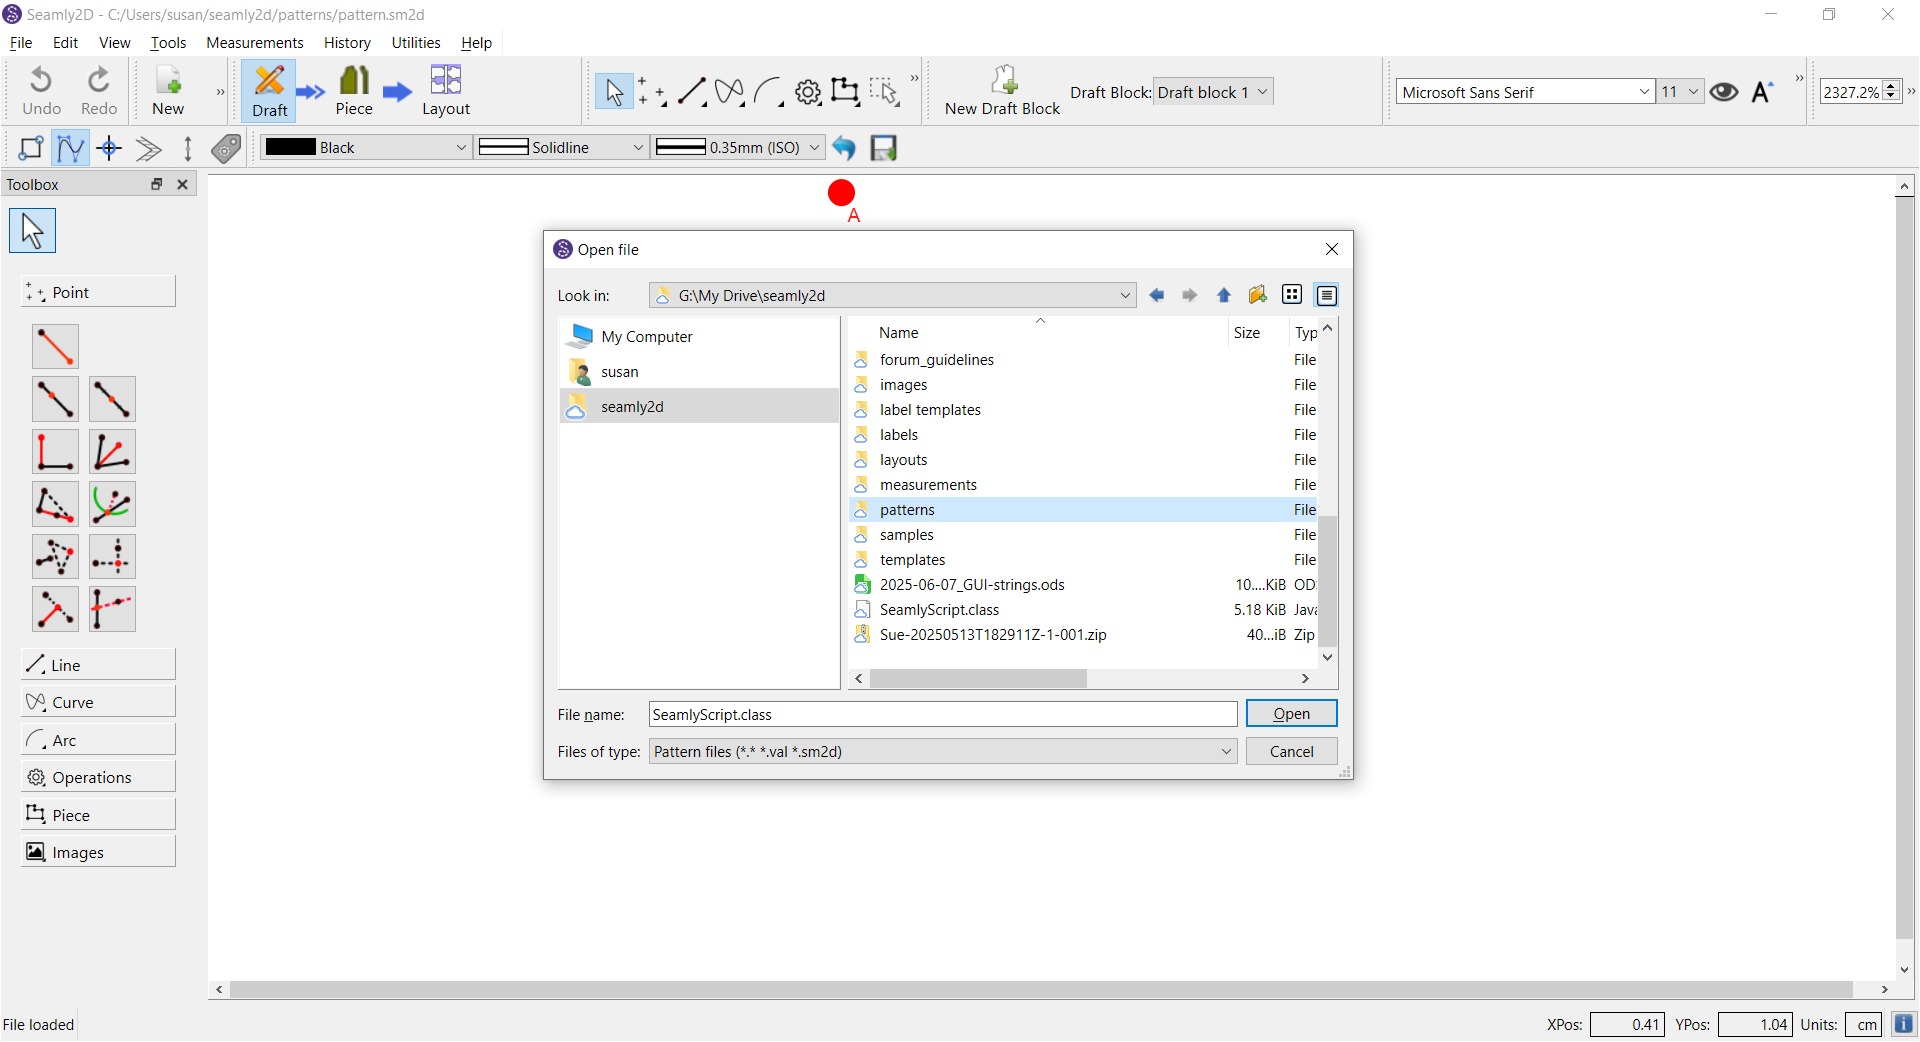
Task: Click the Open button in the dialog
Action: [x=1291, y=714]
